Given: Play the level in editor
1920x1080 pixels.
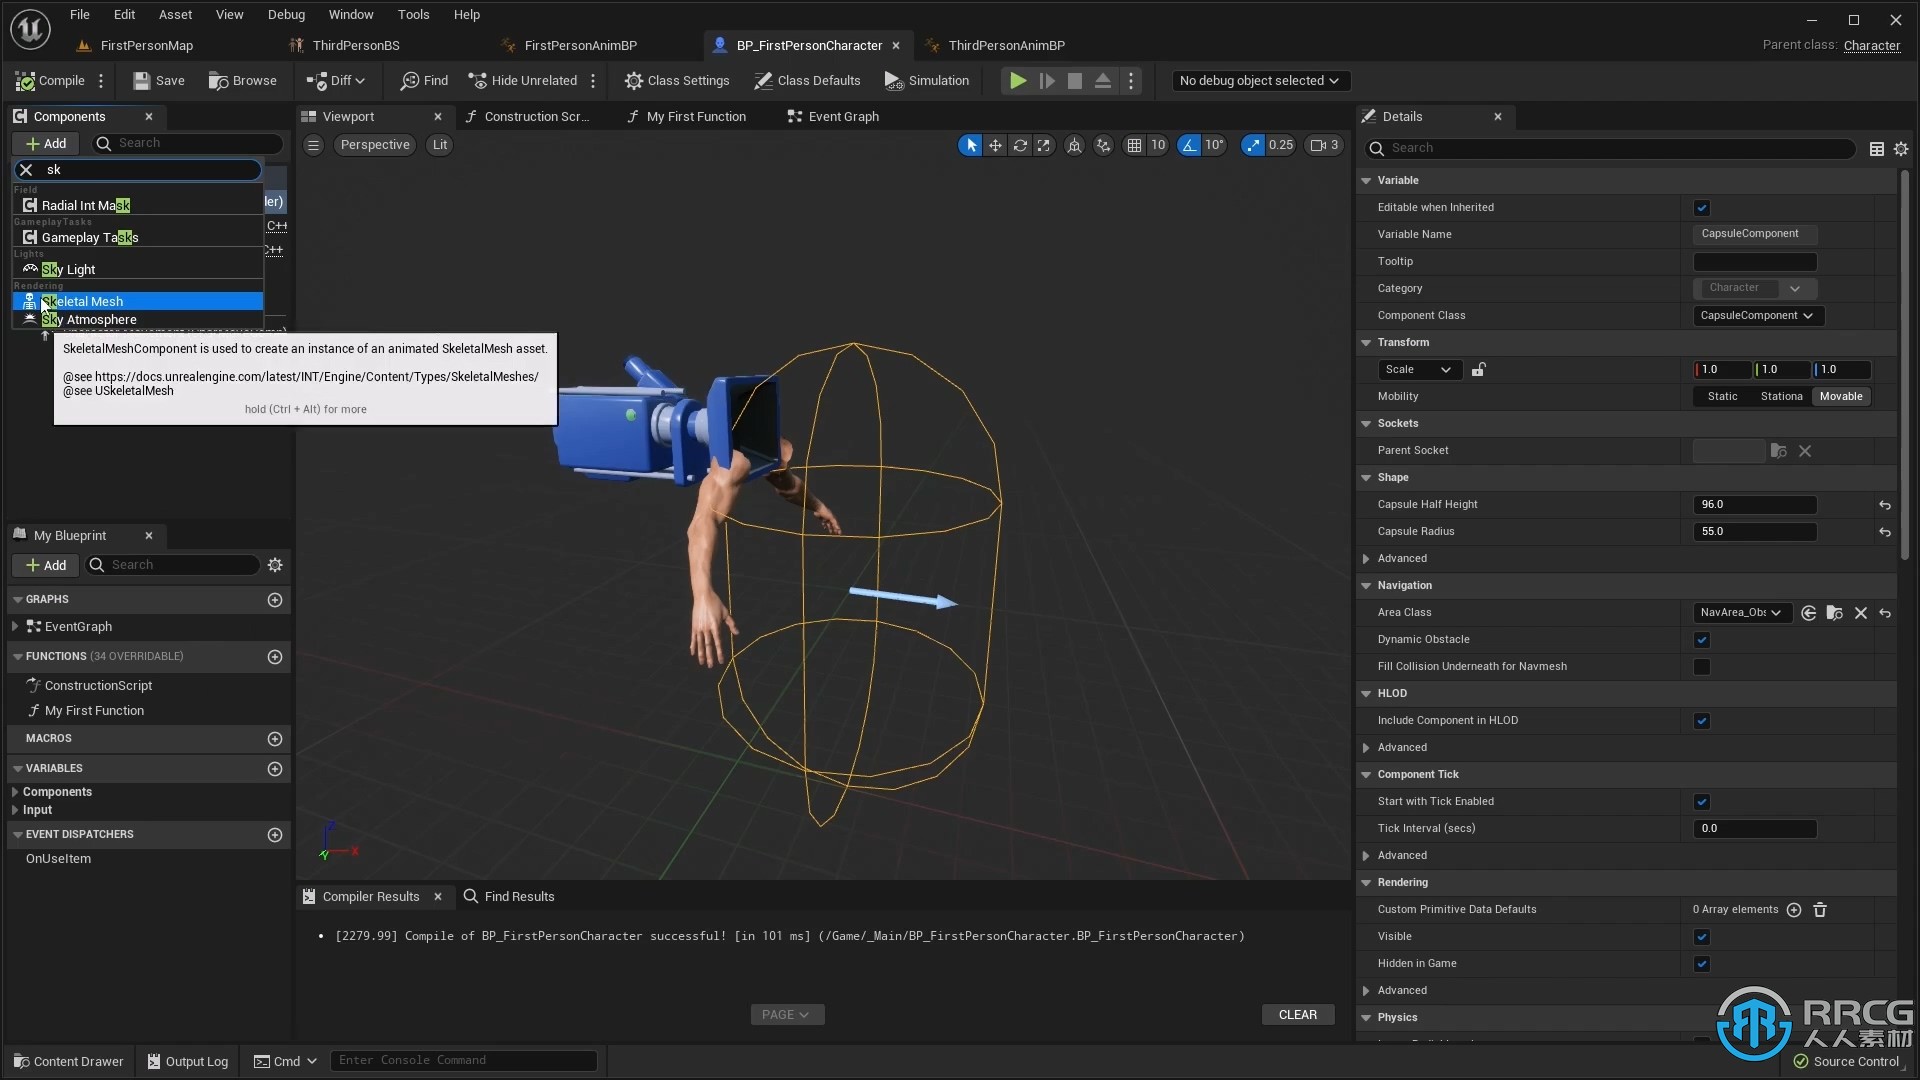Looking at the screenshot, I should pos(1017,81).
